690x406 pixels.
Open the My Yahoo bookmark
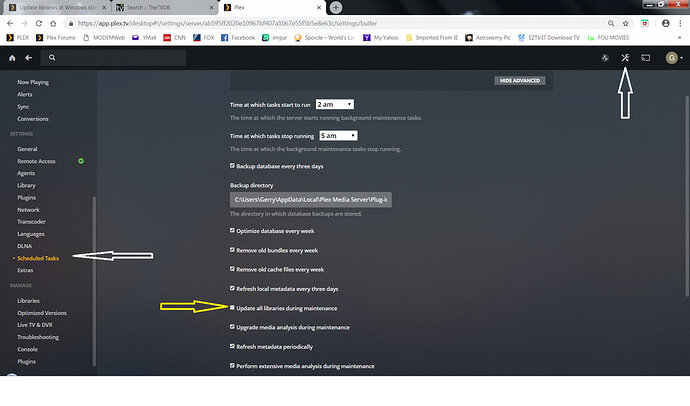click(x=381, y=38)
